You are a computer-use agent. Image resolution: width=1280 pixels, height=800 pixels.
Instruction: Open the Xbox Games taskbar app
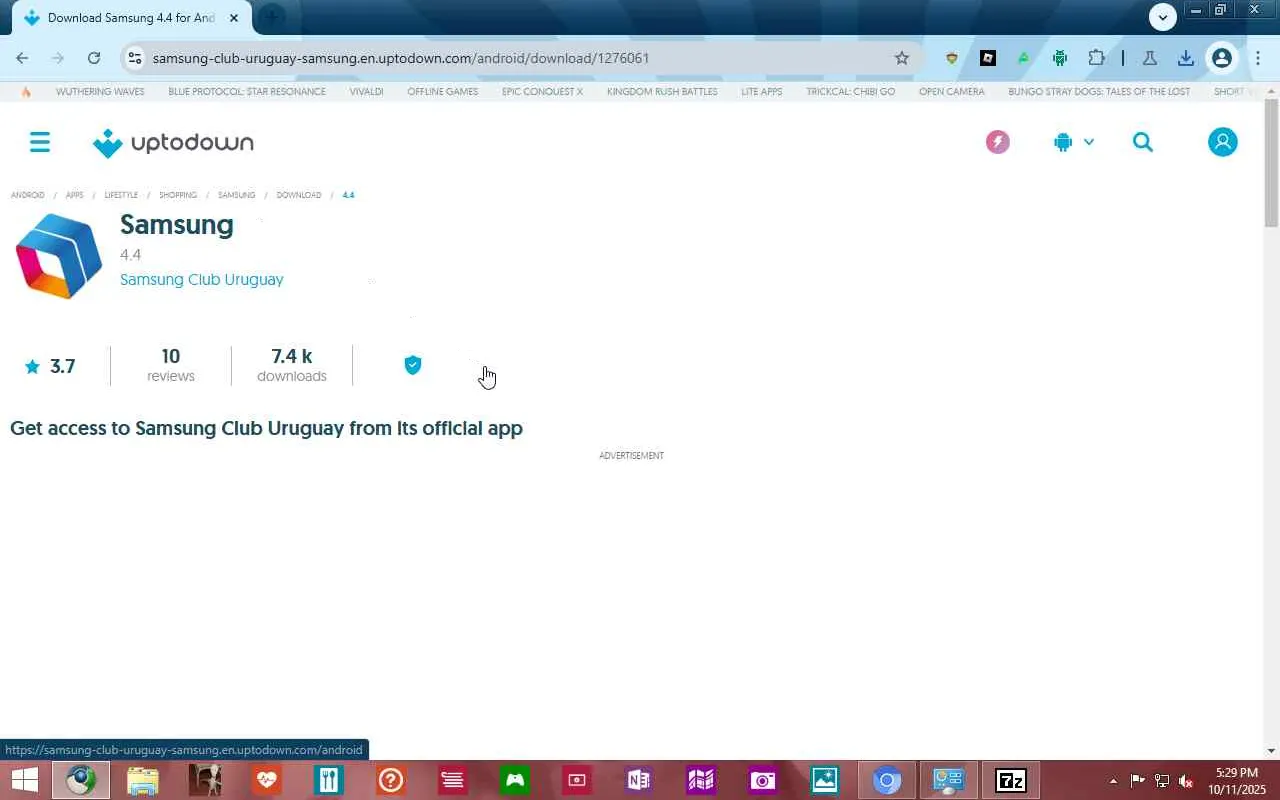(x=515, y=780)
